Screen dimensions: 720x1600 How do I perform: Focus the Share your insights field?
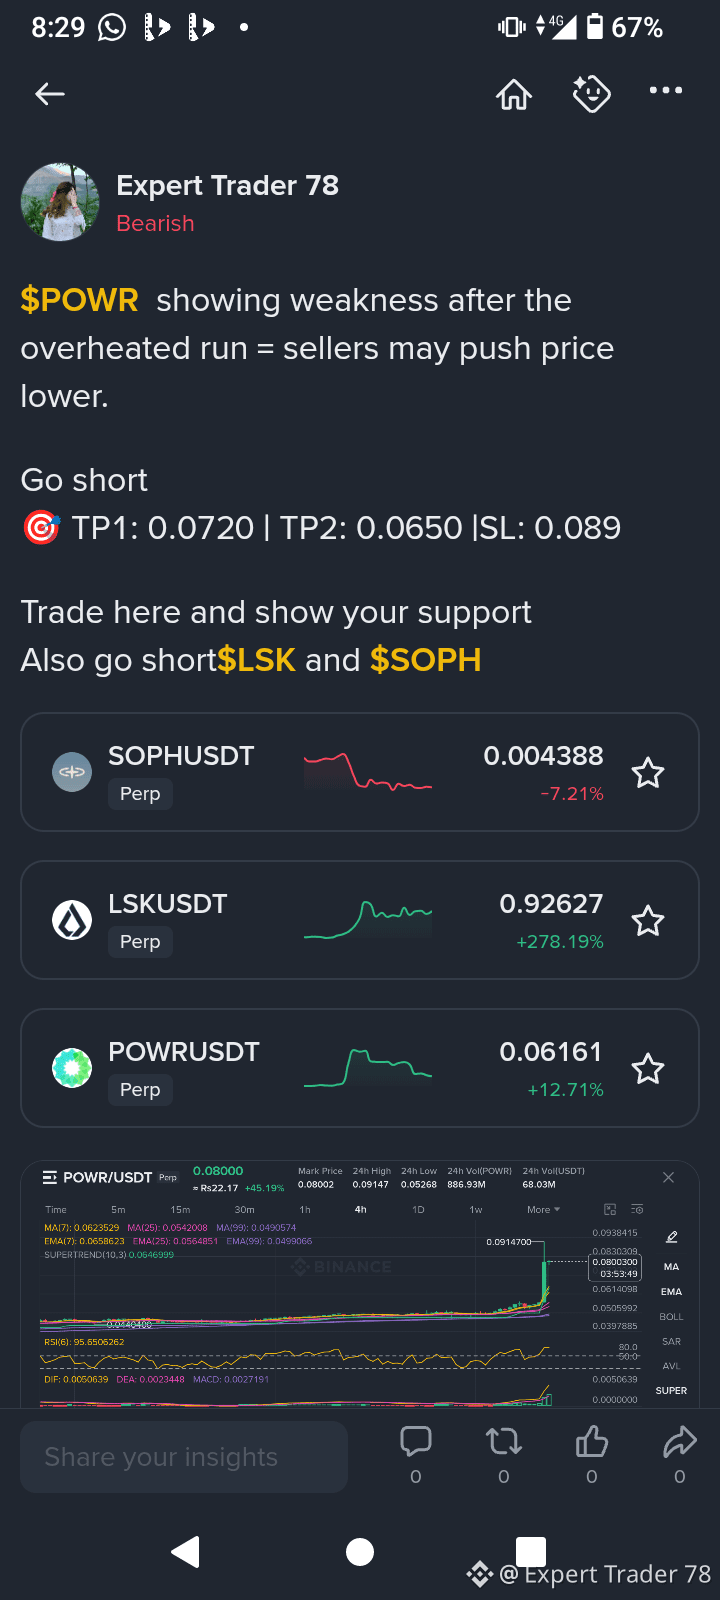click(184, 1457)
